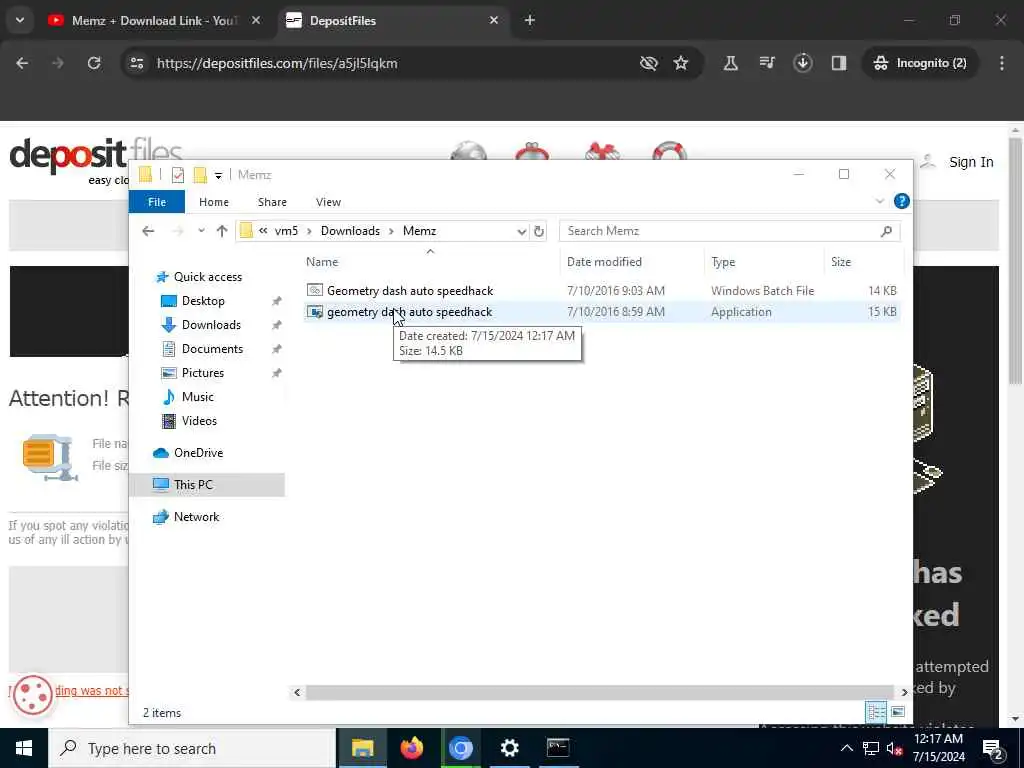The image size is (1024, 768).
Task: Select Quick access in navigation pane
Action: click(x=207, y=277)
